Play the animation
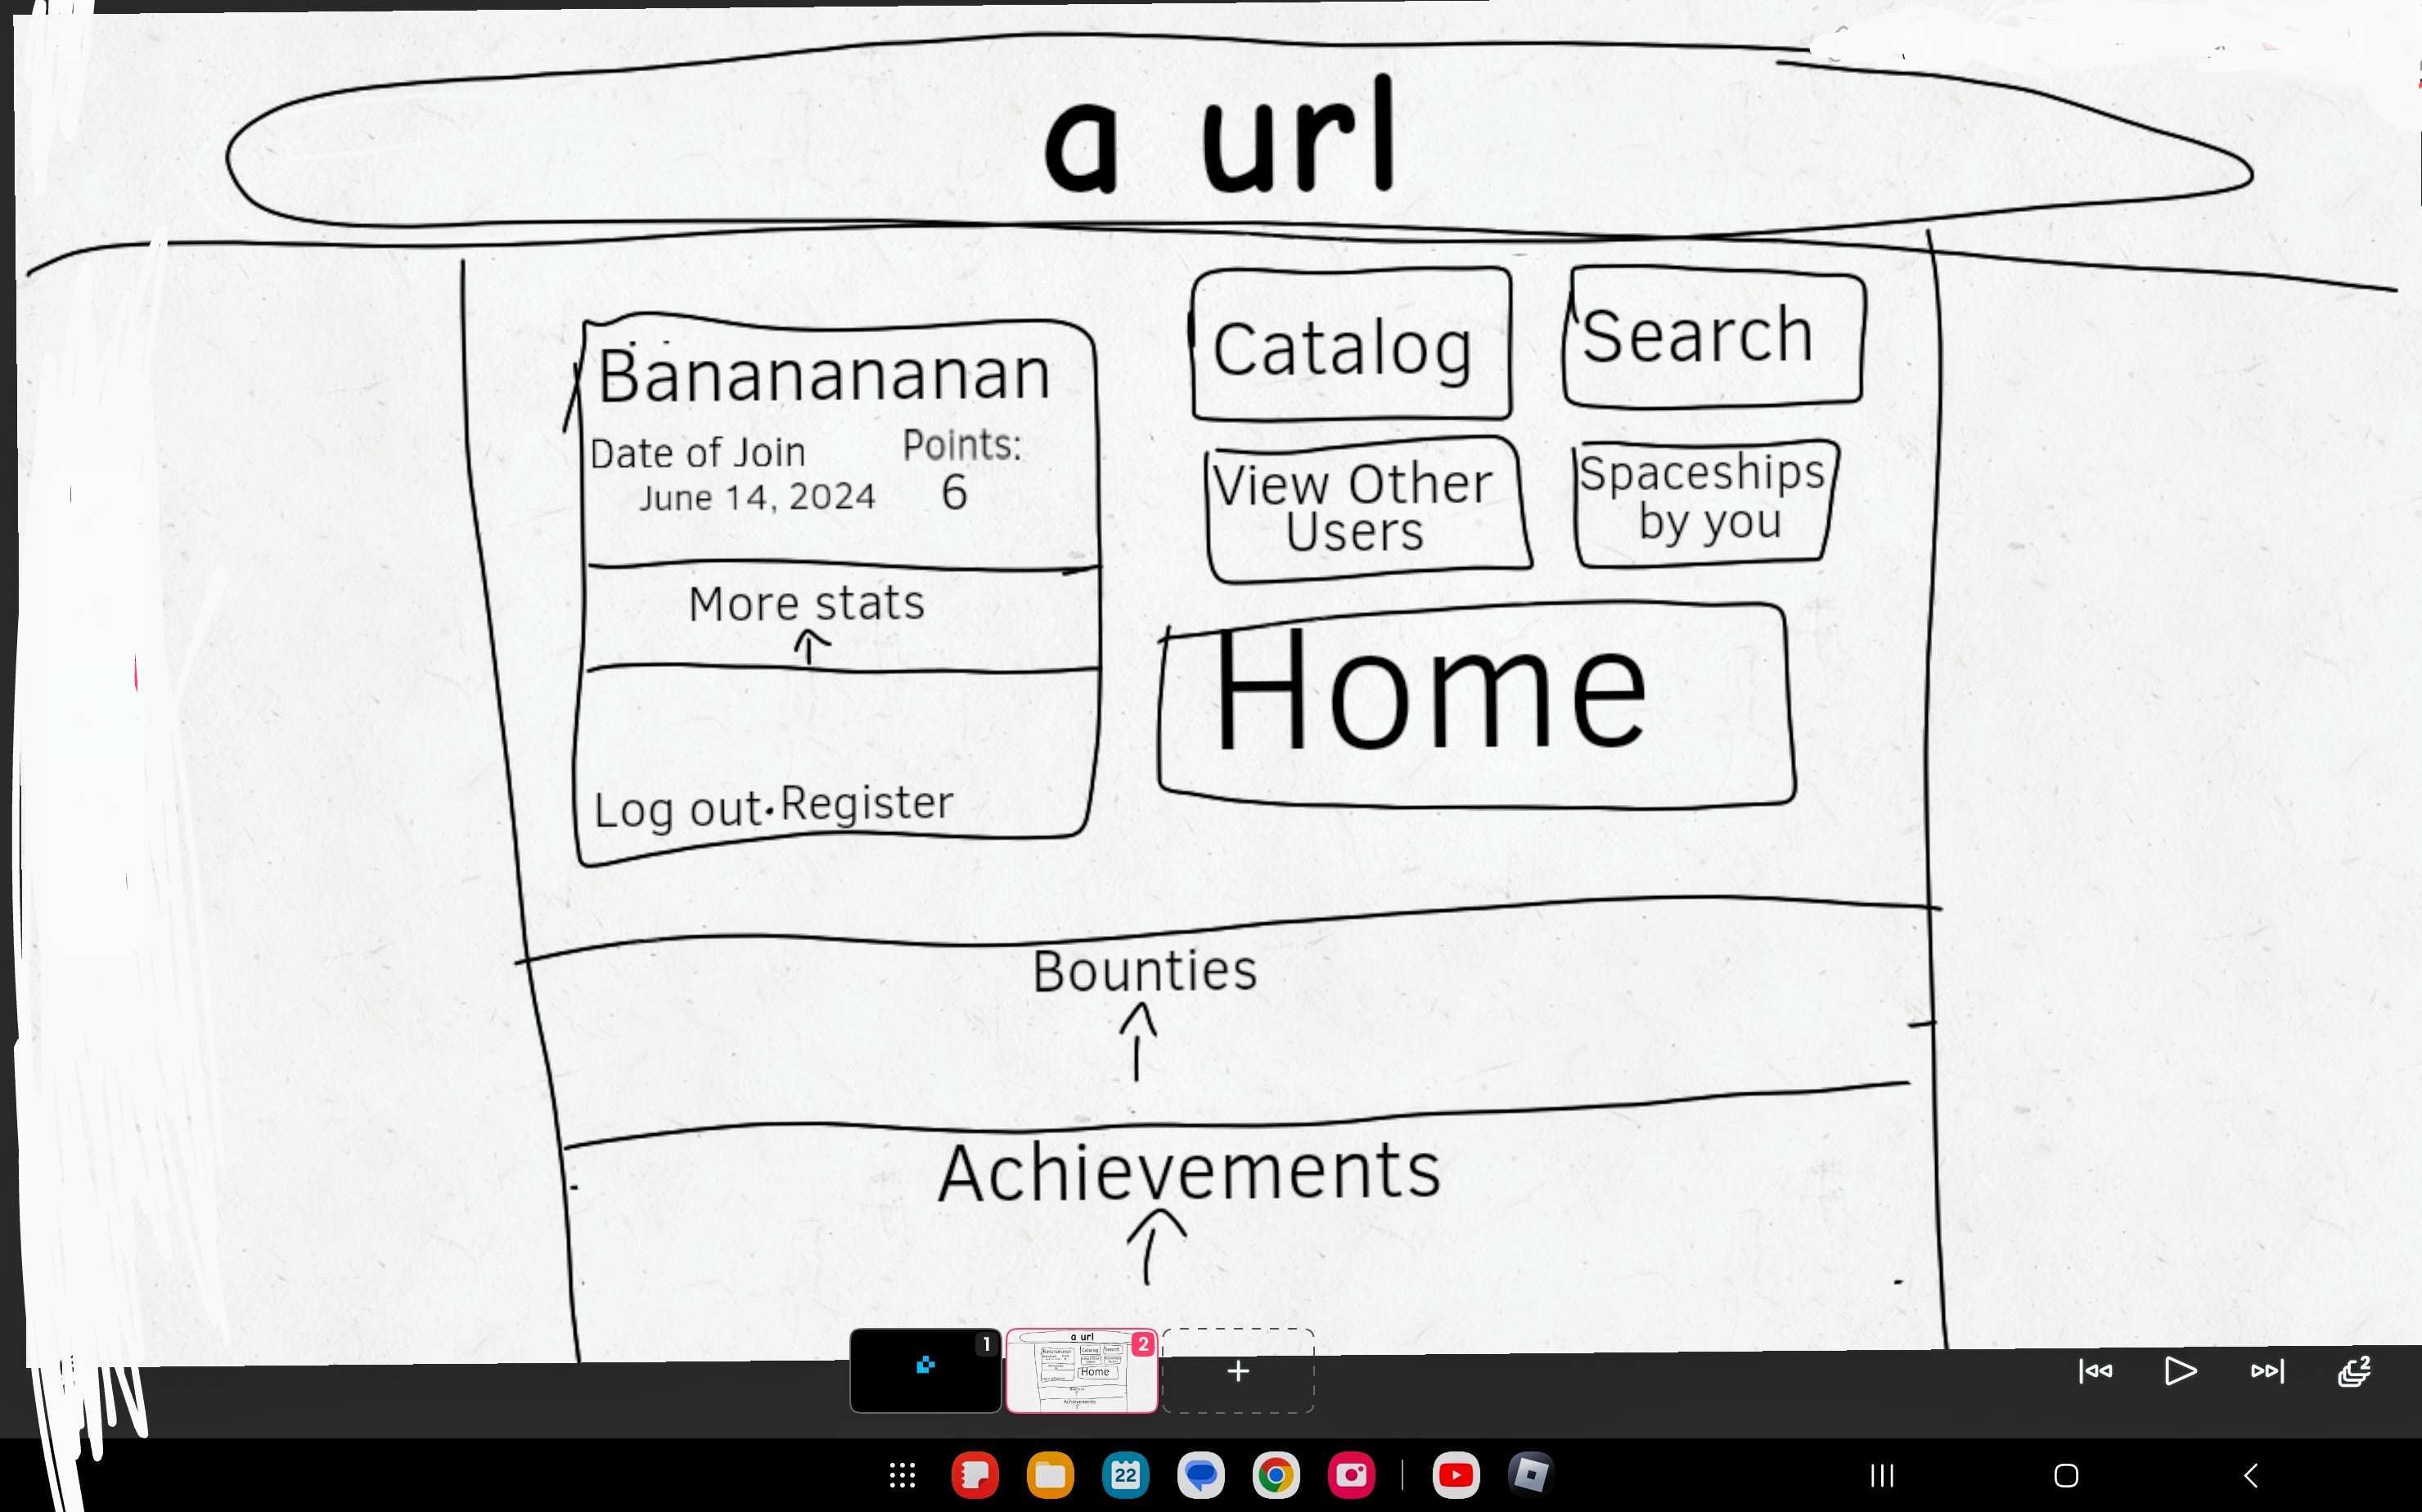 [2181, 1371]
